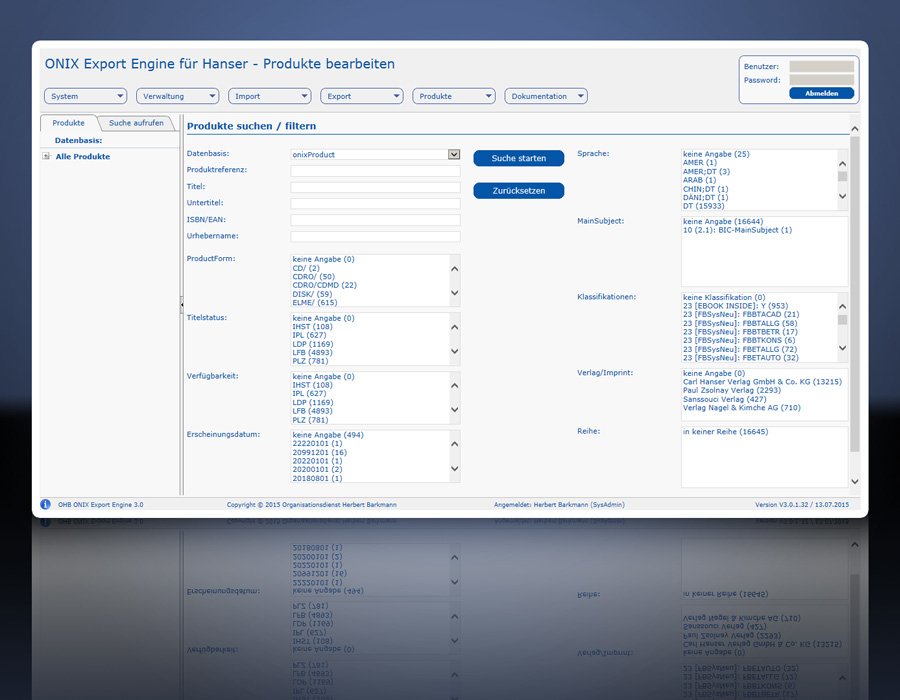
Task: Open the System menu dropdown
Action: point(86,96)
